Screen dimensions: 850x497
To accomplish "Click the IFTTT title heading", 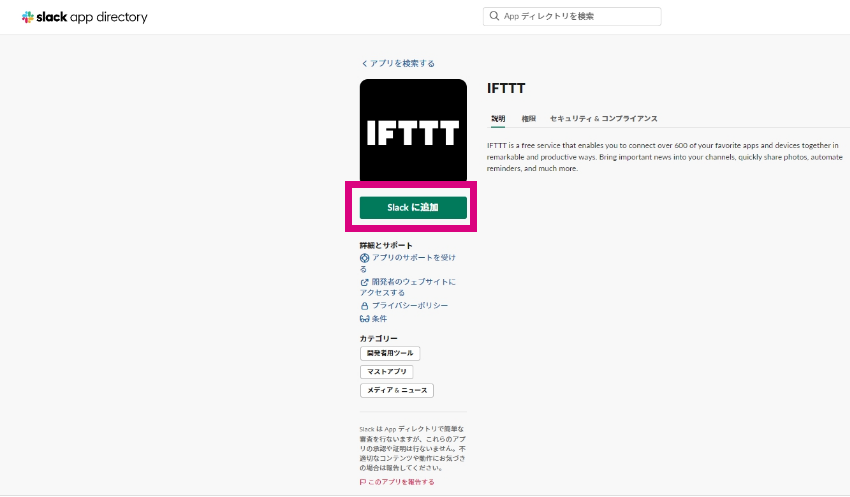I will [x=506, y=88].
